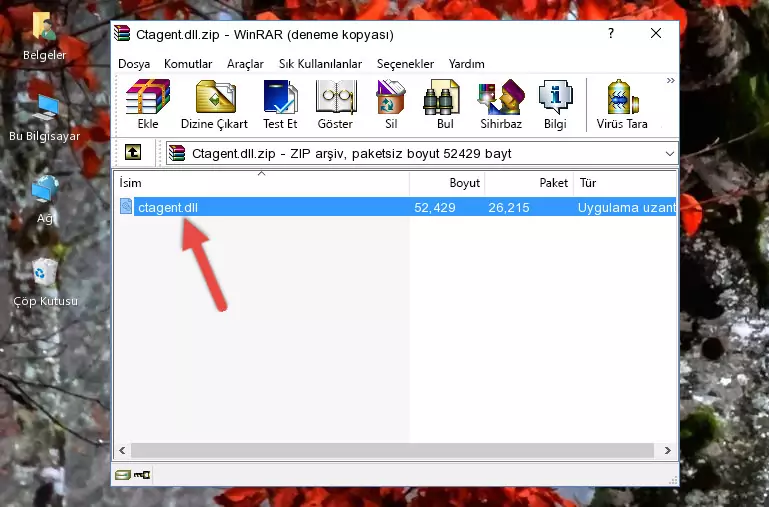Image resolution: width=769 pixels, height=507 pixels.
Task: Sort by Paket column header
Action: 529,183
